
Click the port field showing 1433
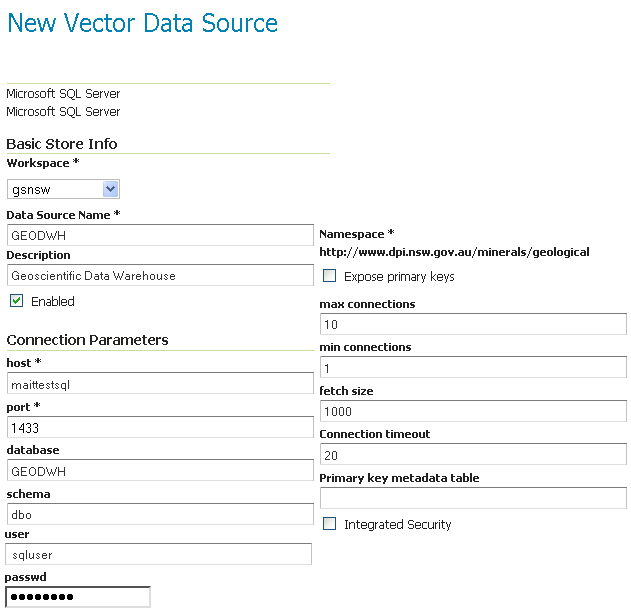coord(160,427)
